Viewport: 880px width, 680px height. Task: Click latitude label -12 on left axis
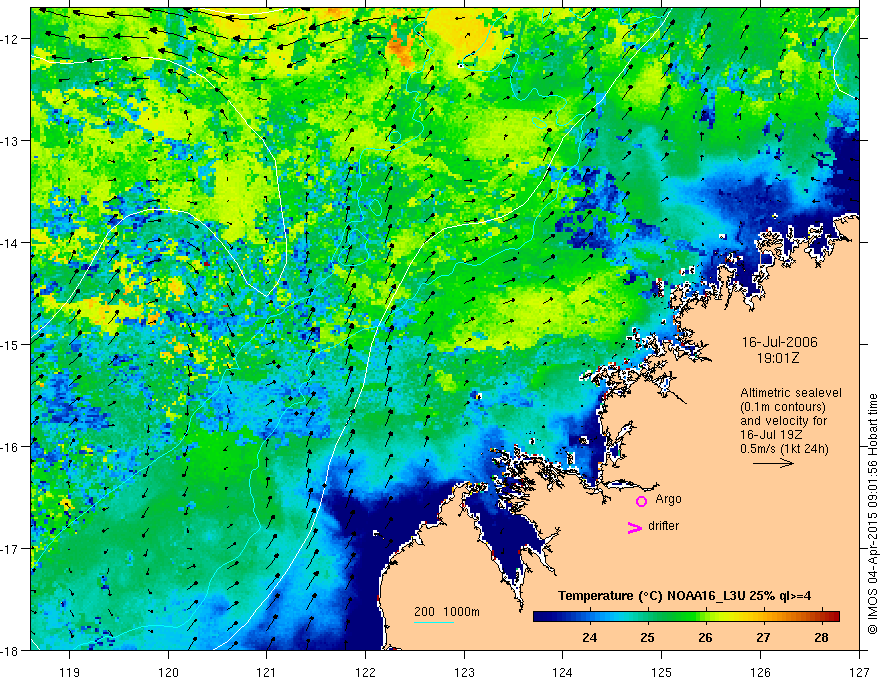click(11, 39)
